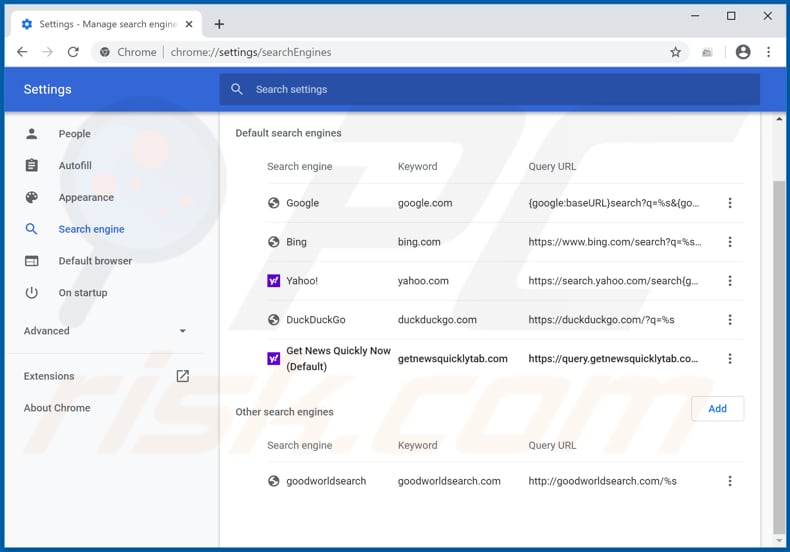Screen dimensions: 790x552
Task: Click the Settings header title
Action: (x=47, y=89)
